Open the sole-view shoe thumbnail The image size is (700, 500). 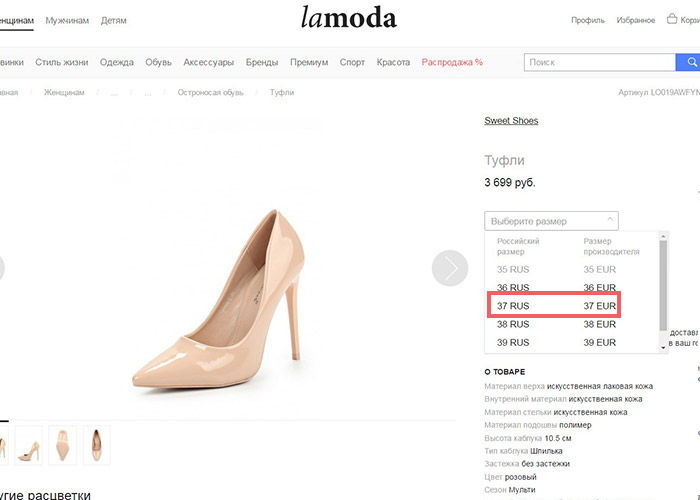point(63,444)
